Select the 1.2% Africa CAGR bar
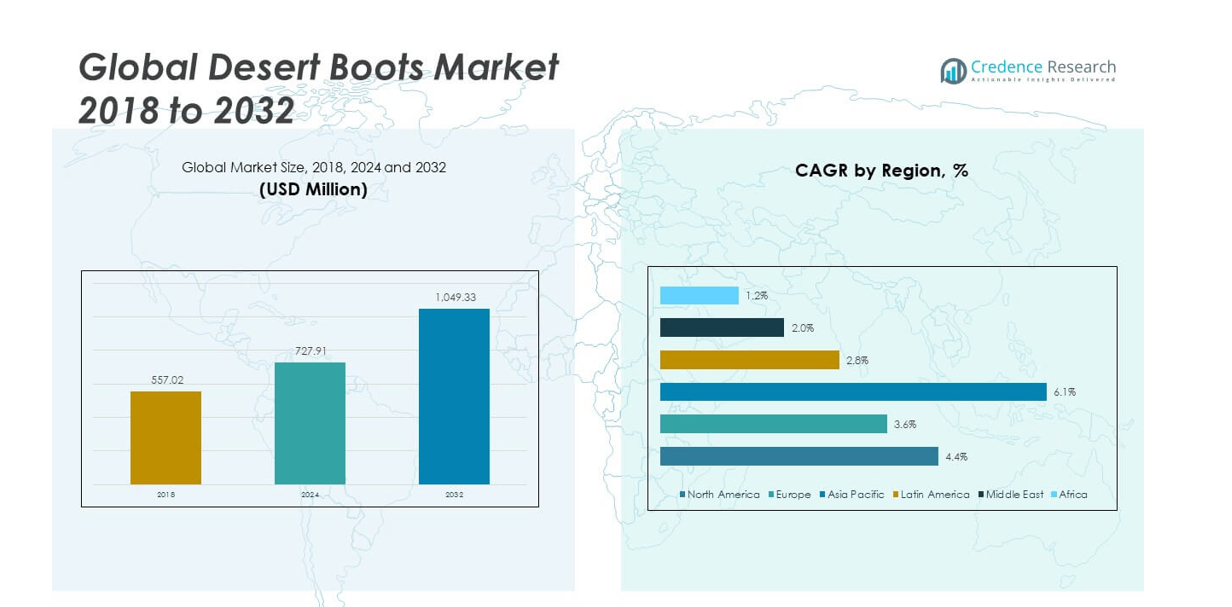The width and height of the screenshot is (1232, 607). pyautogui.click(x=699, y=296)
